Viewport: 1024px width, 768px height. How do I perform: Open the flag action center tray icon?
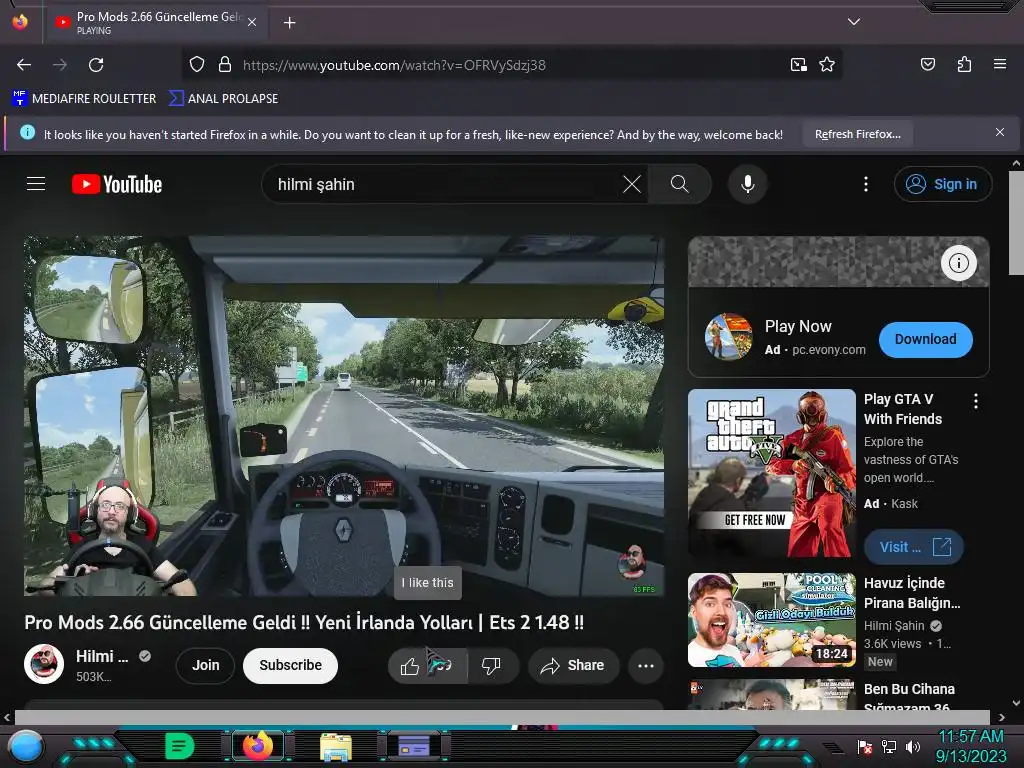(865, 746)
